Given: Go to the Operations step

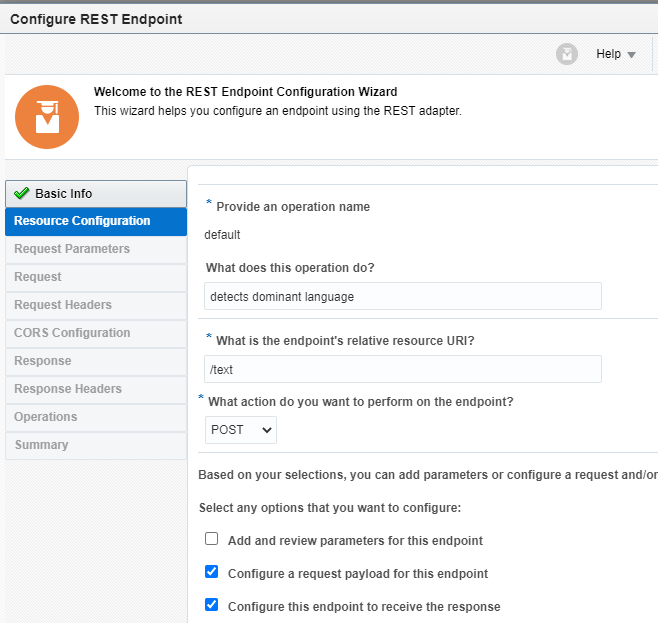Looking at the screenshot, I should [x=46, y=417].
